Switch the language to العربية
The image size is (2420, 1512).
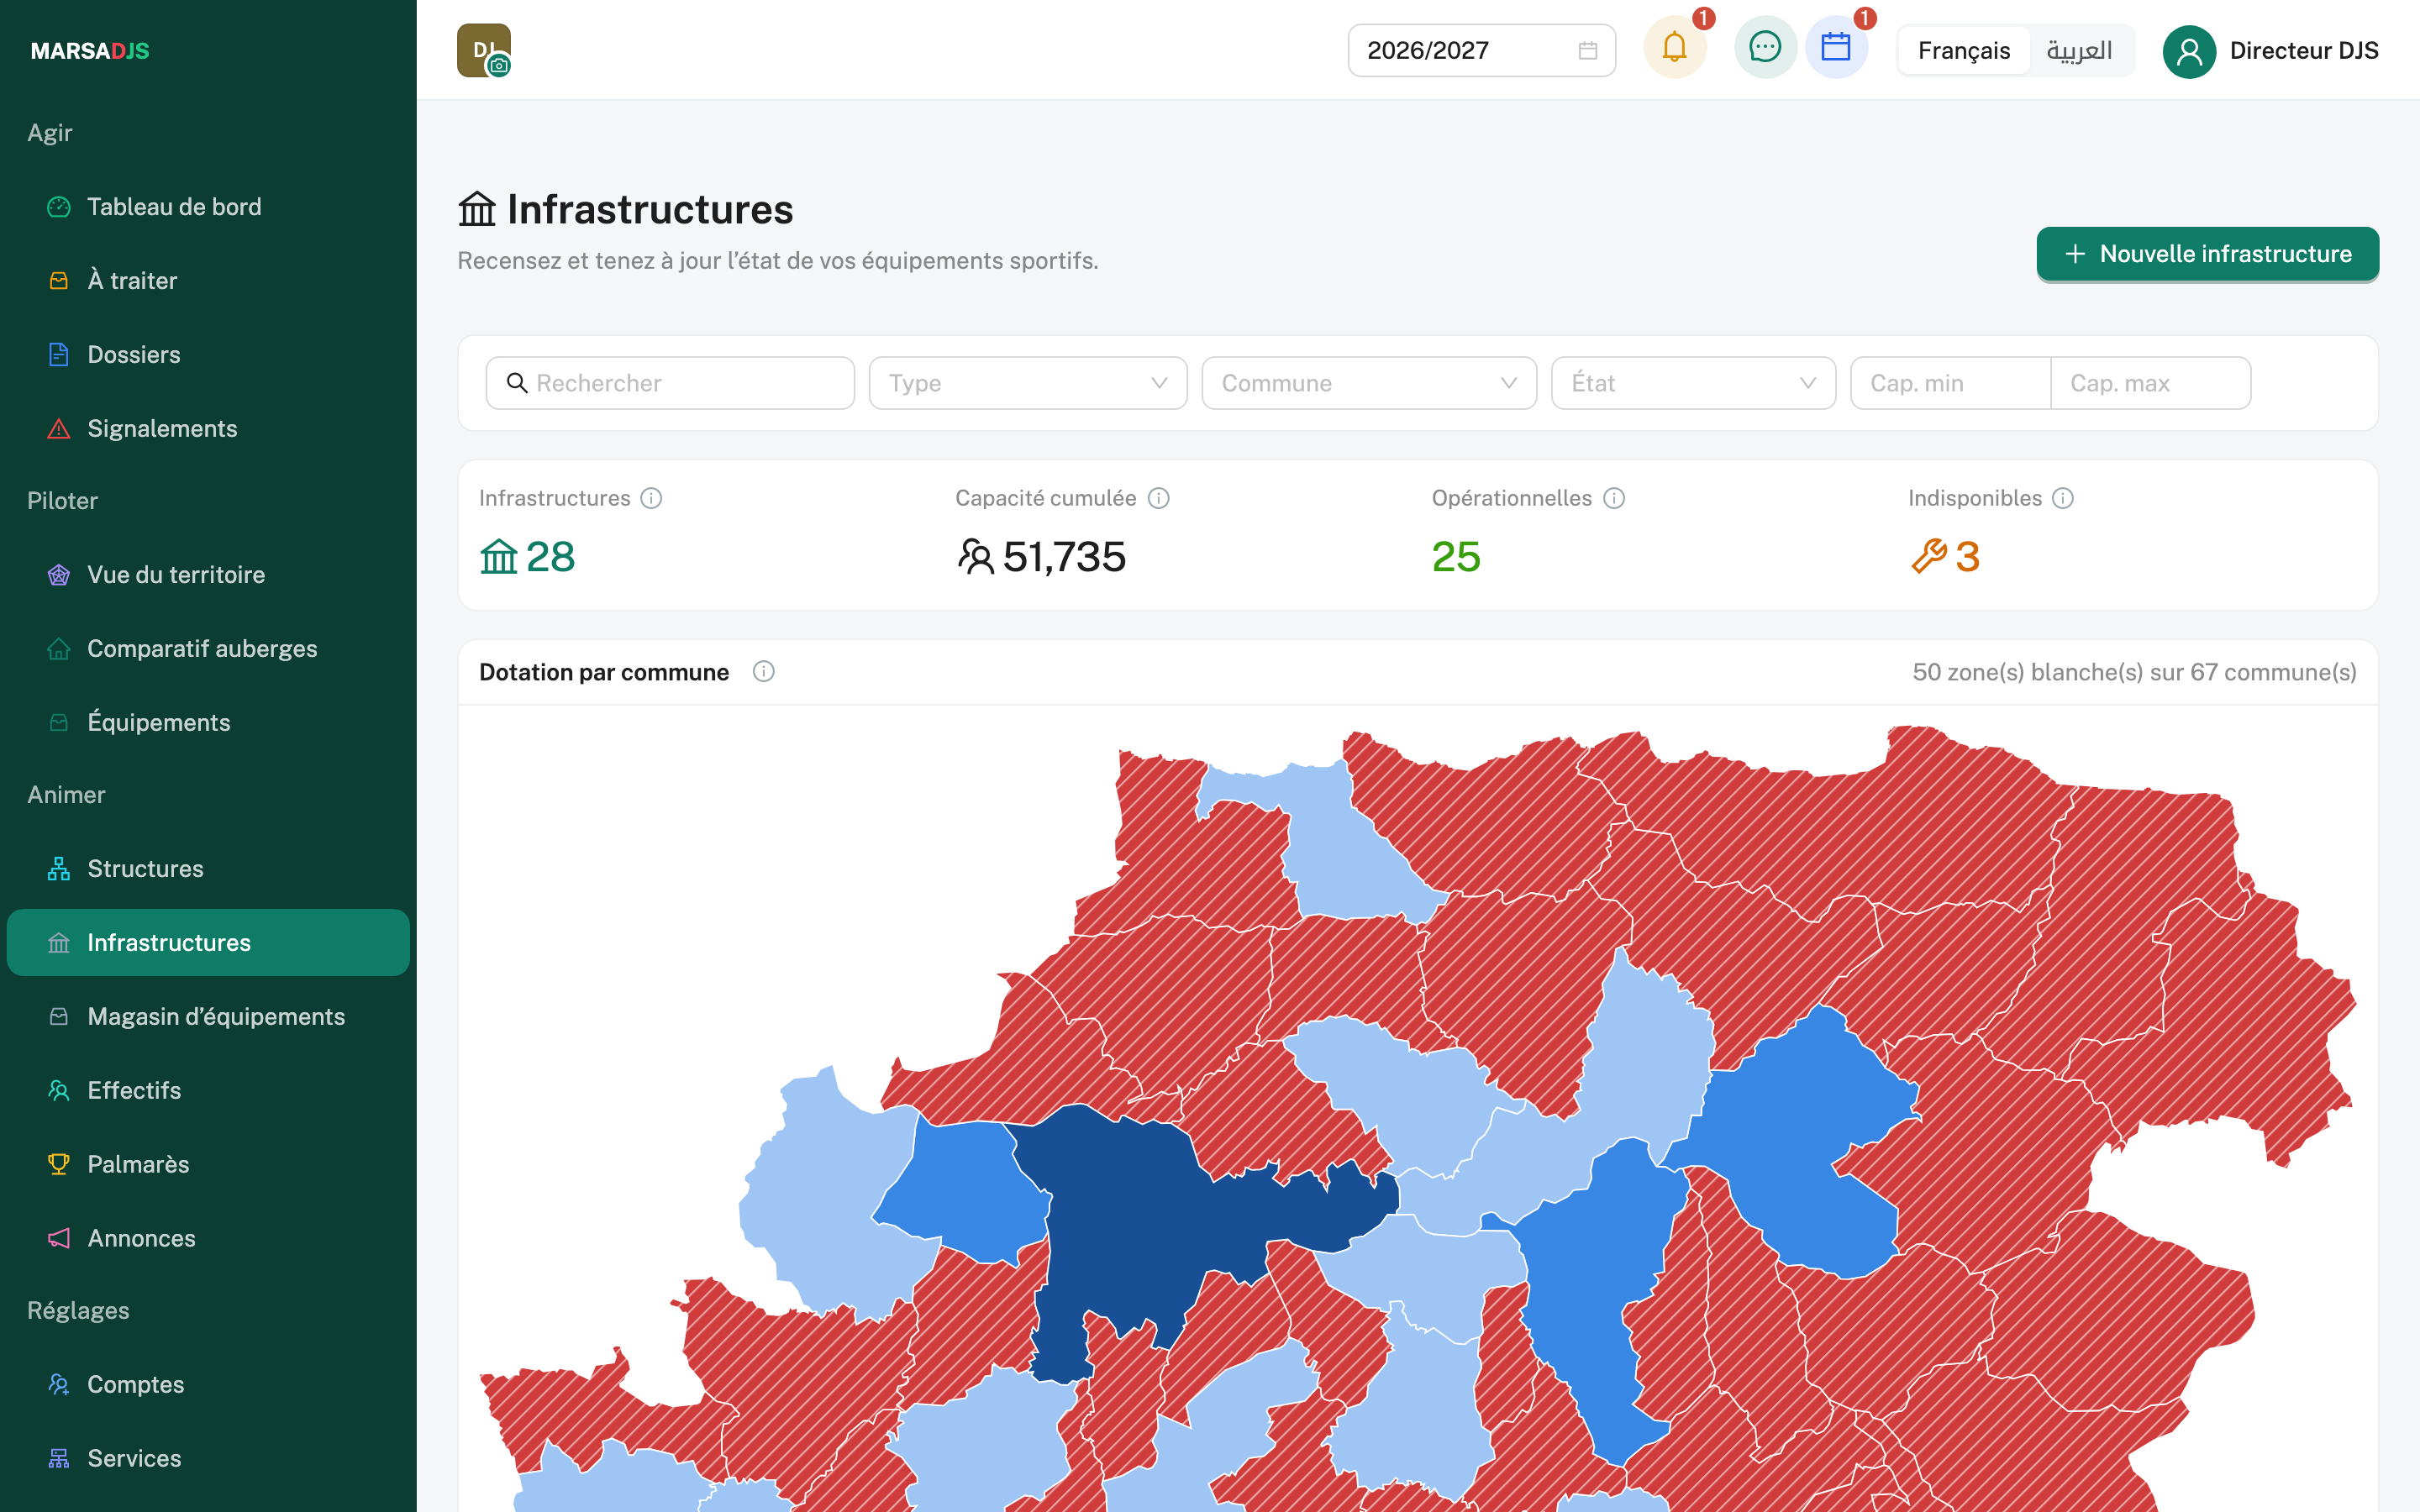2079,50
